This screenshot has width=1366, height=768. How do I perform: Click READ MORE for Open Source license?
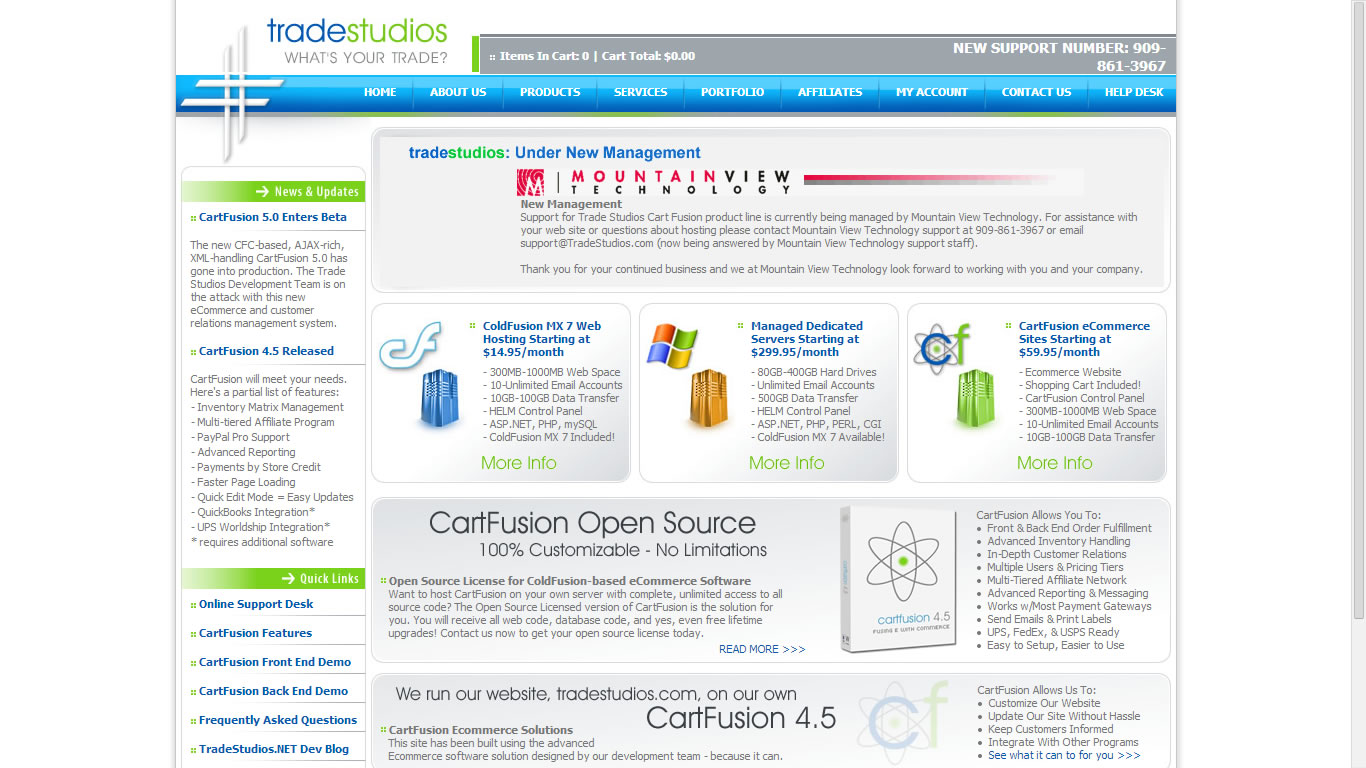pos(762,649)
